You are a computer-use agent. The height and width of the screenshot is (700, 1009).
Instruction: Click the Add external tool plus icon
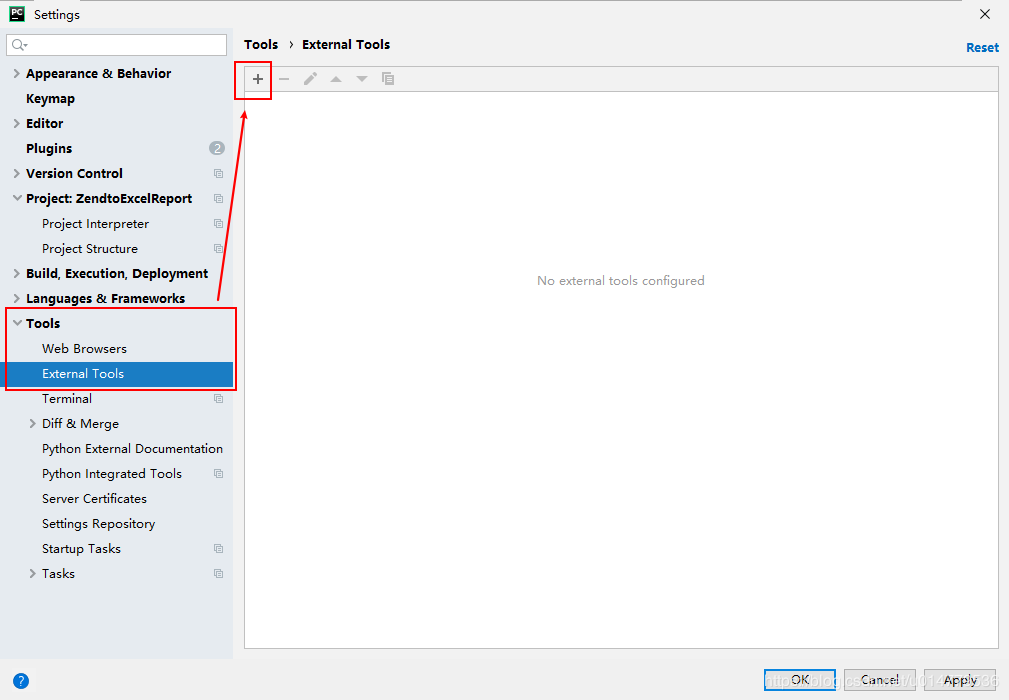[257, 79]
